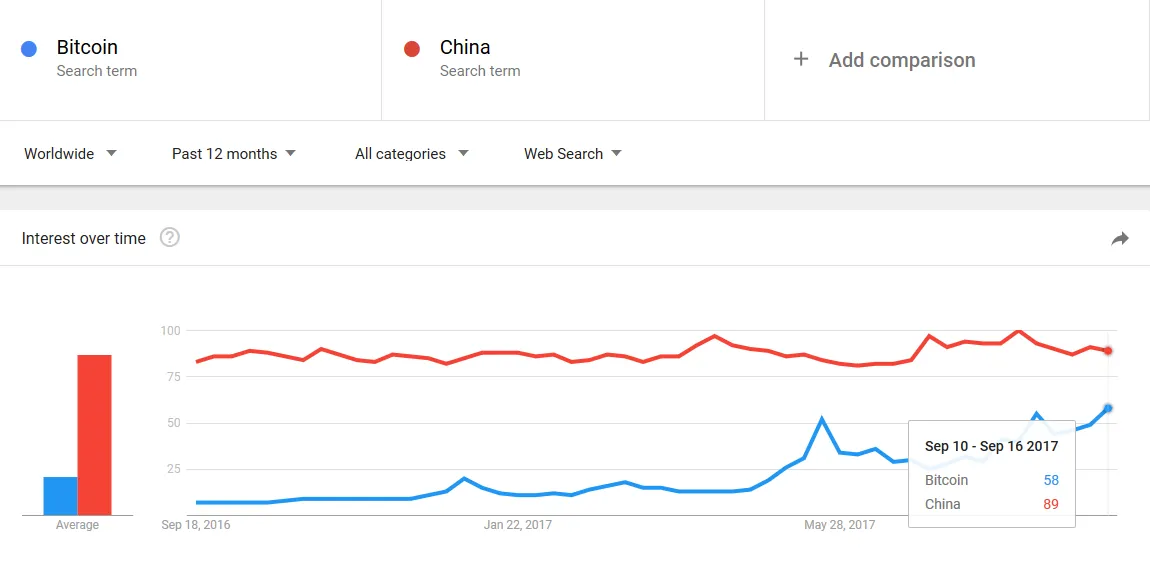The width and height of the screenshot is (1150, 587).
Task: Expand the Past 12 months dropdown
Action: point(234,154)
